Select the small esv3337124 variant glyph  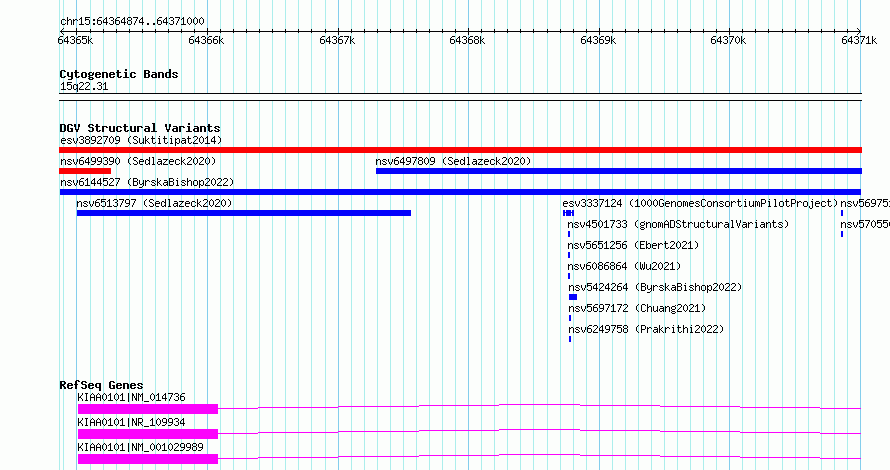(568, 213)
